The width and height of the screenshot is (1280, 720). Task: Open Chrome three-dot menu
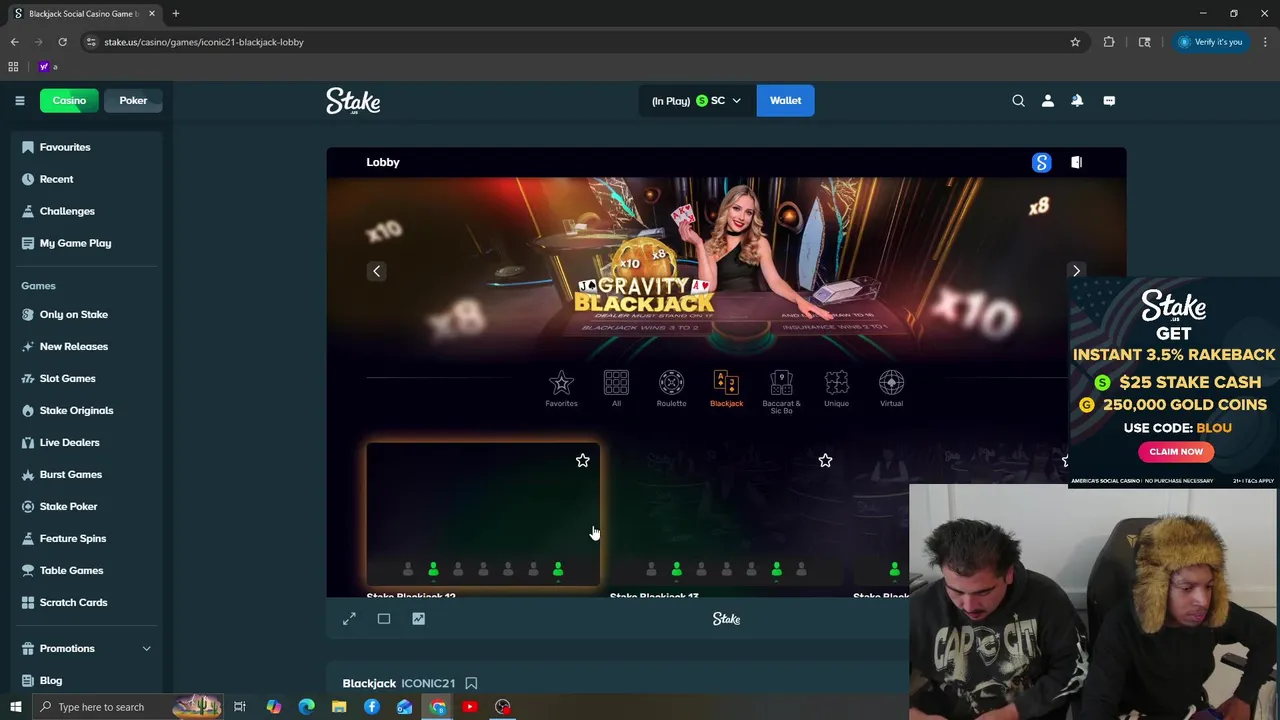tap(1265, 42)
